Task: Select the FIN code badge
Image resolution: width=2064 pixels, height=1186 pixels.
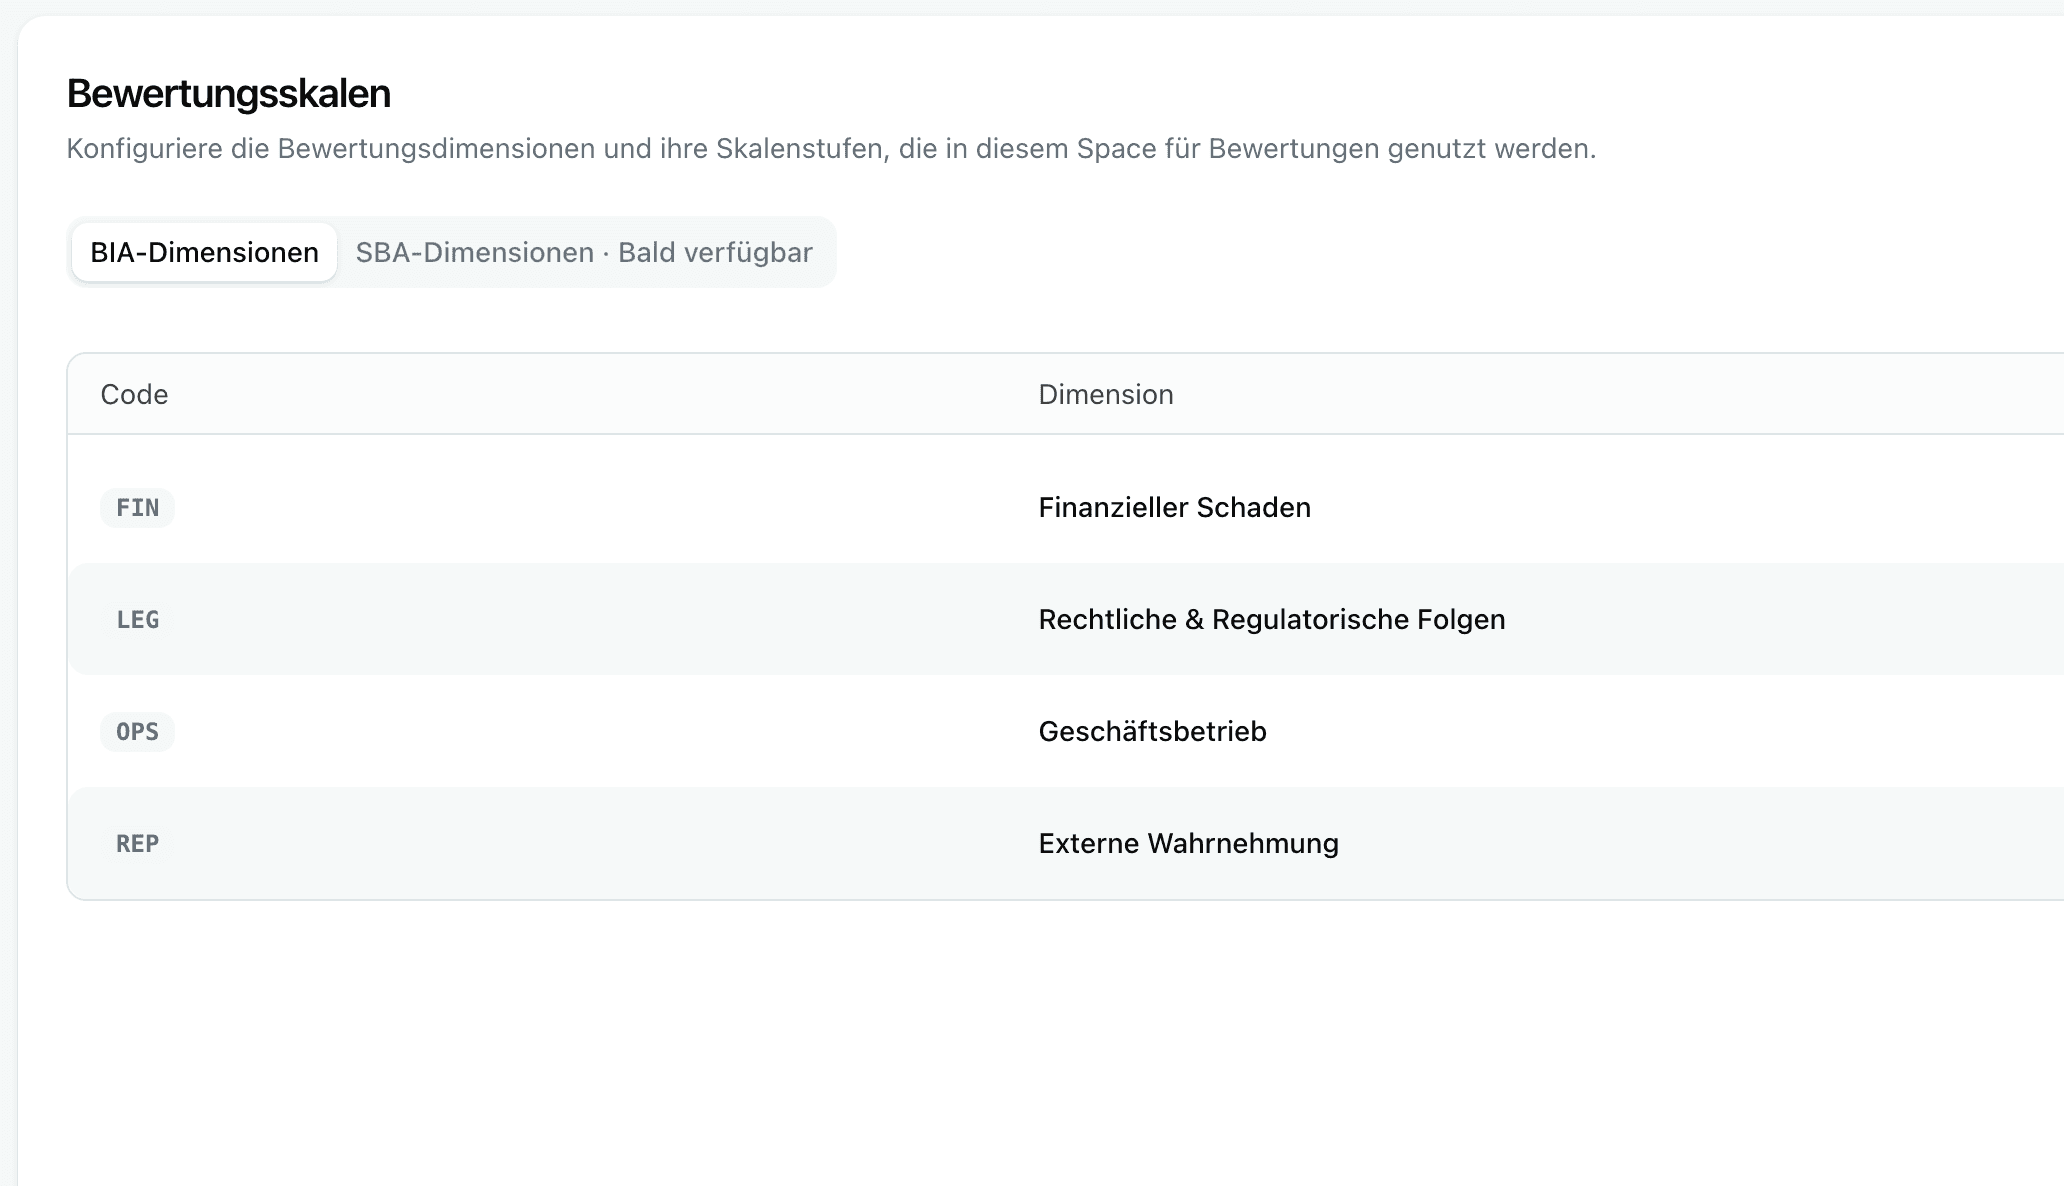Action: [x=137, y=508]
